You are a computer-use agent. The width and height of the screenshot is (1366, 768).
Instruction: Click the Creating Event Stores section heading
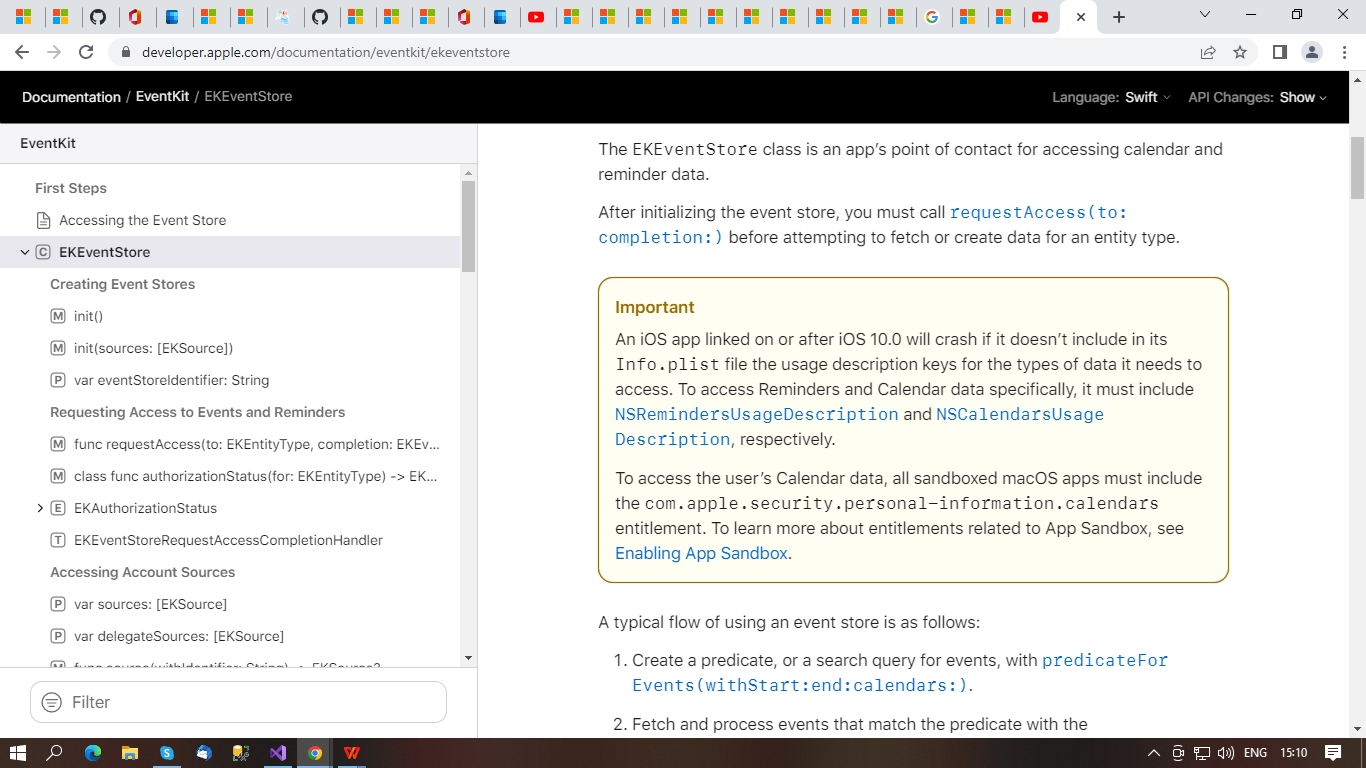point(123,284)
